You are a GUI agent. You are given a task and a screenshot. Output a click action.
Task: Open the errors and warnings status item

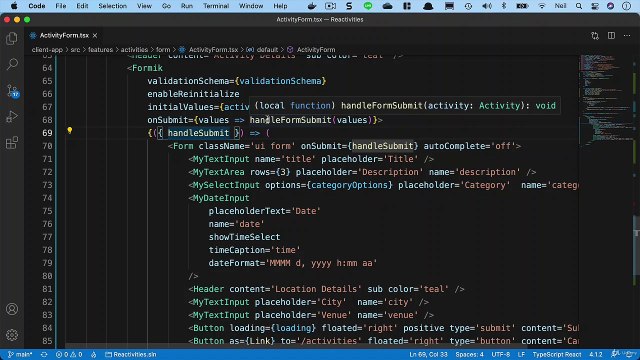(x=69, y=354)
